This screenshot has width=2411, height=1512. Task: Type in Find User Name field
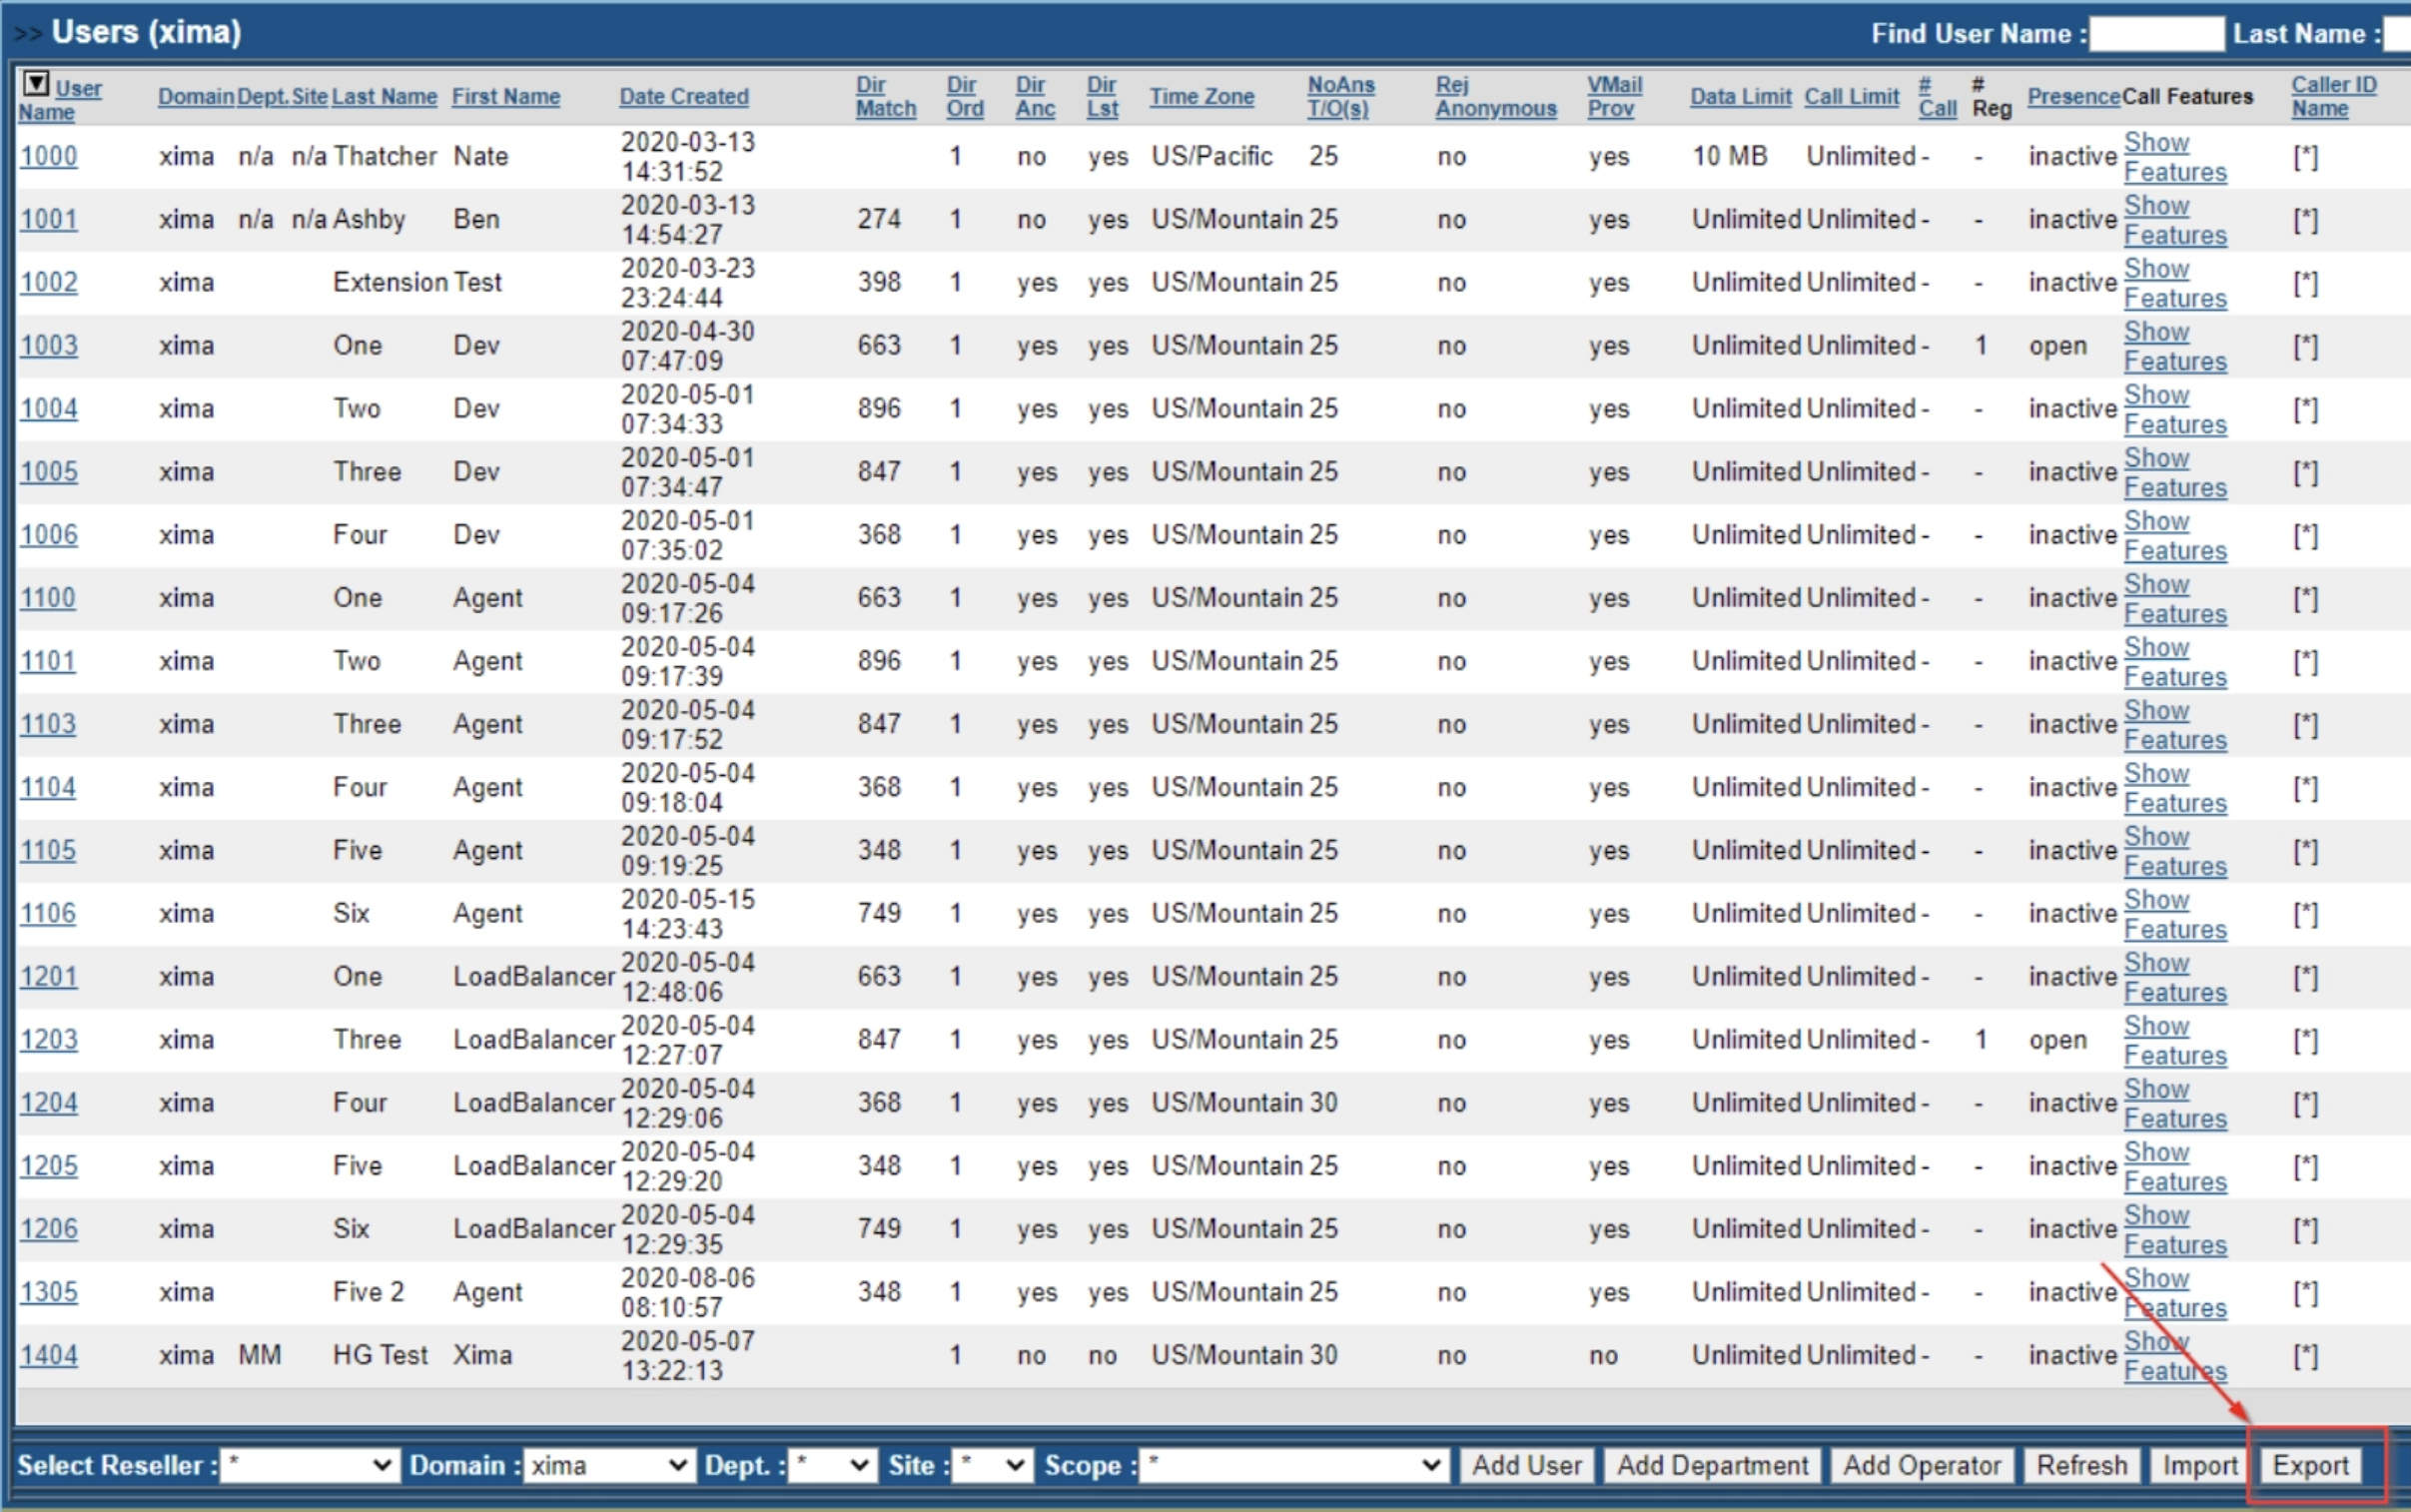(x=2156, y=33)
